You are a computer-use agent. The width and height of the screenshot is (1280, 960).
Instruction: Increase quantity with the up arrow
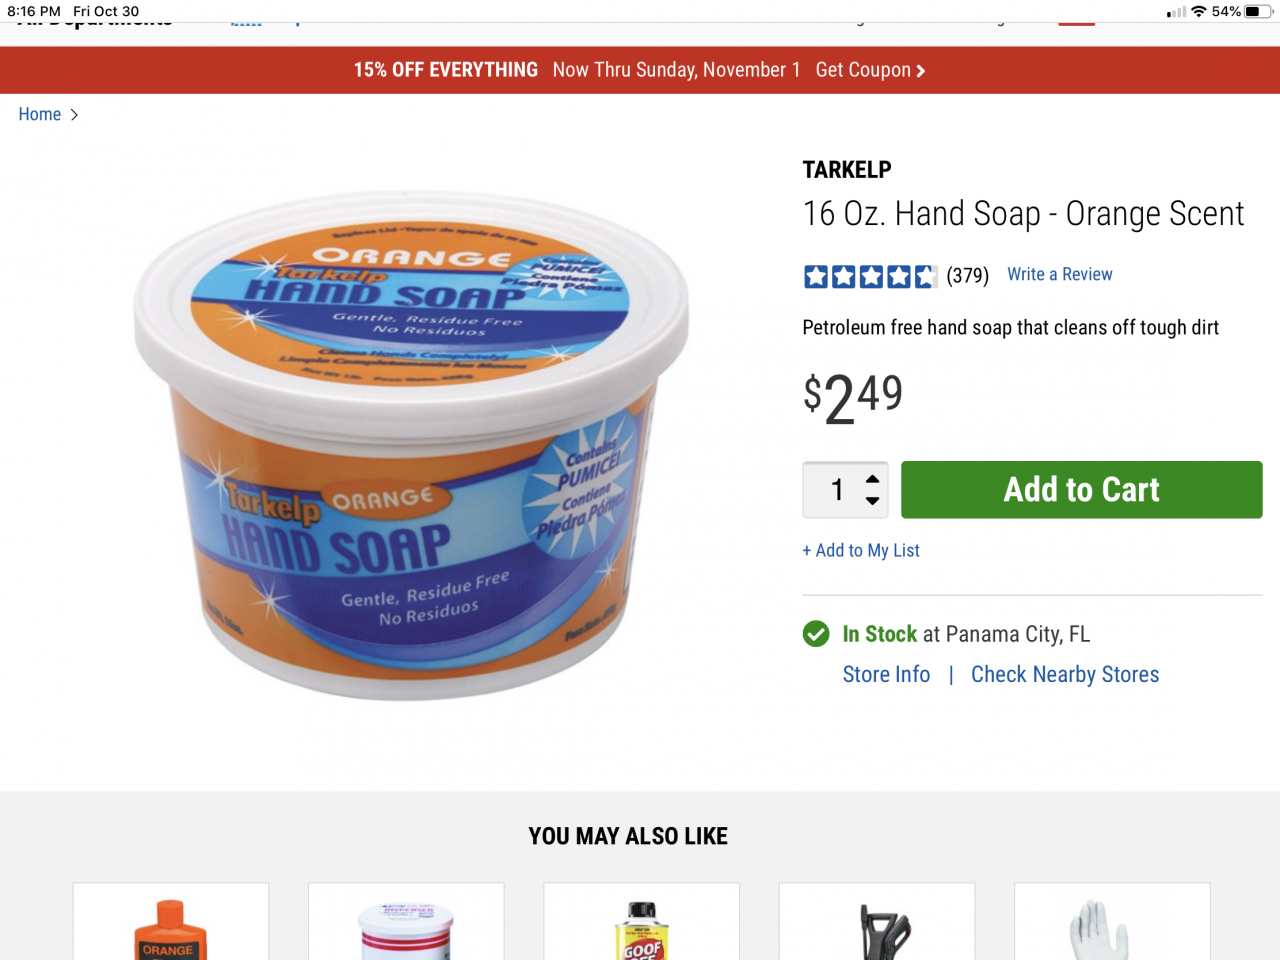872,479
